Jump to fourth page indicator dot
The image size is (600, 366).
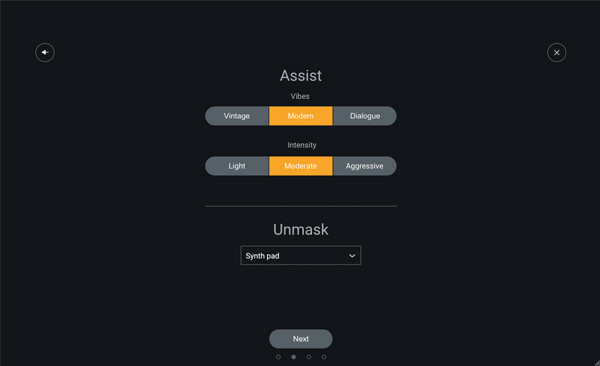(x=324, y=357)
